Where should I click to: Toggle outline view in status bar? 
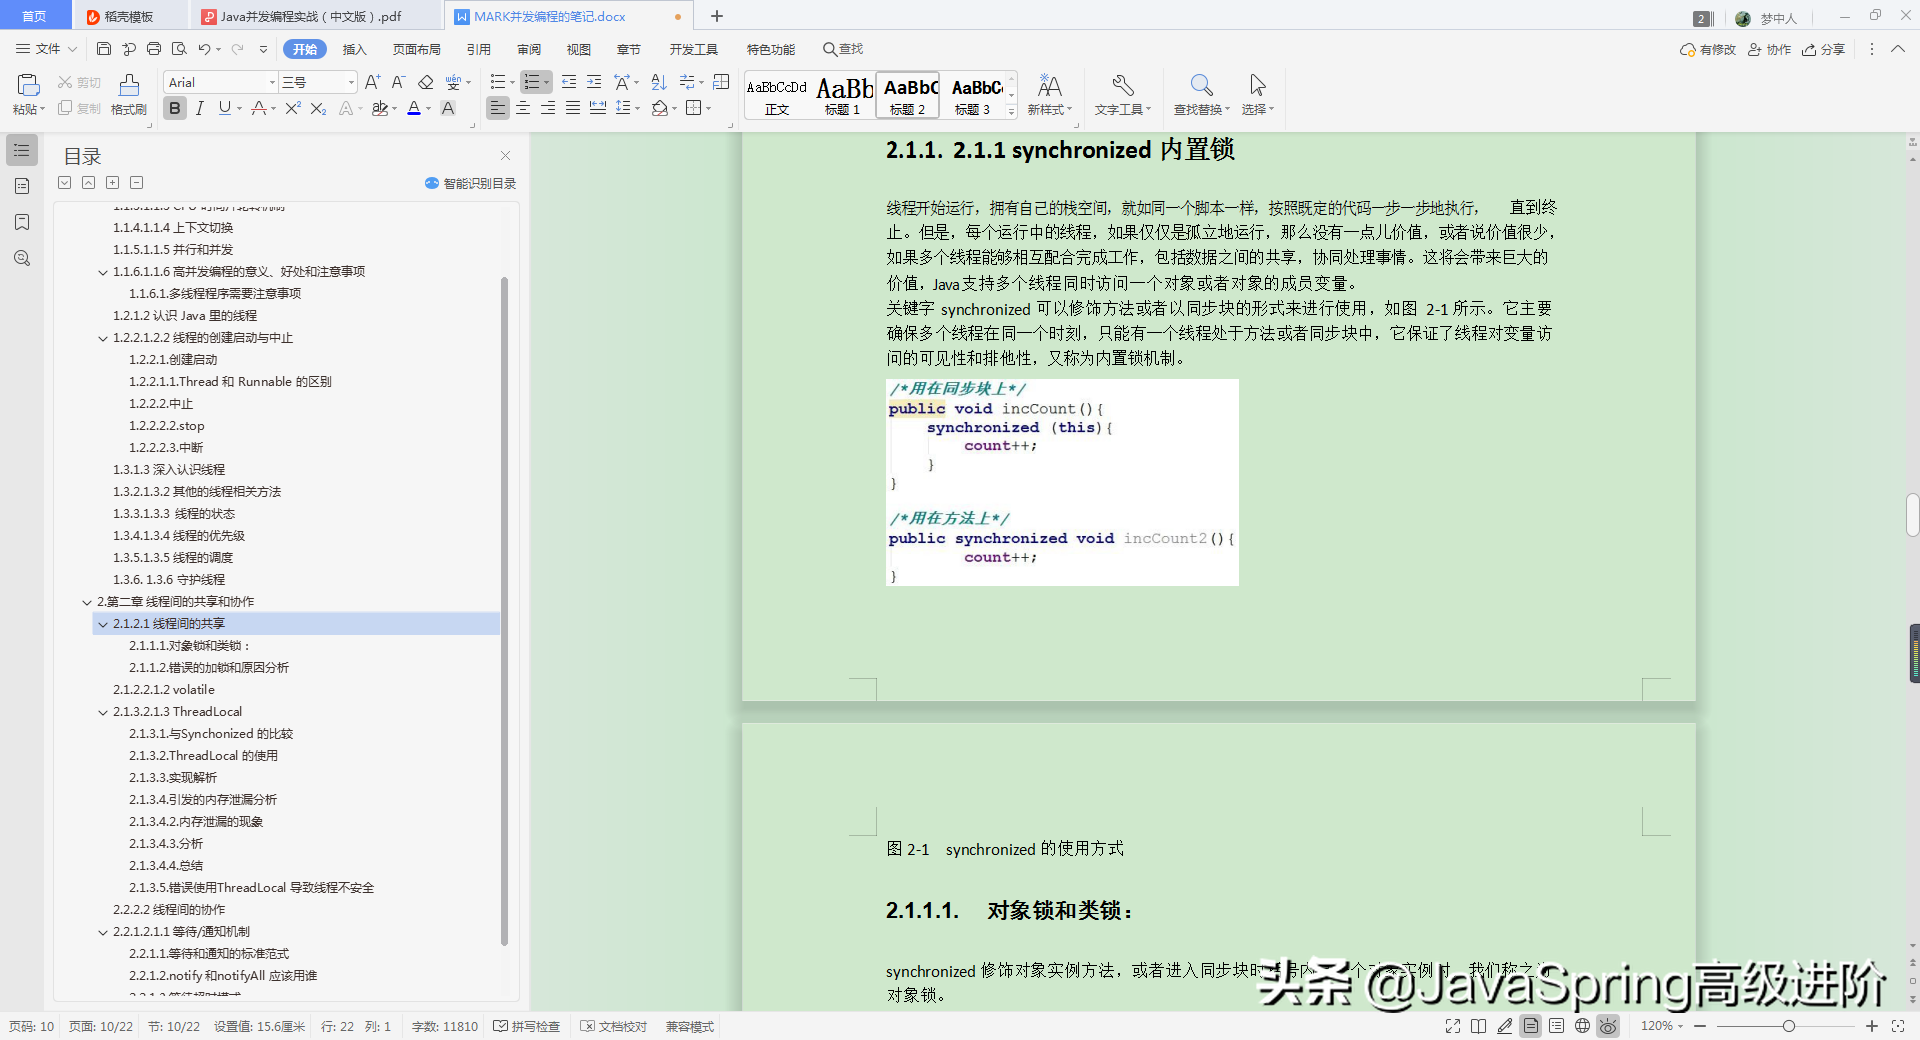1556,1026
